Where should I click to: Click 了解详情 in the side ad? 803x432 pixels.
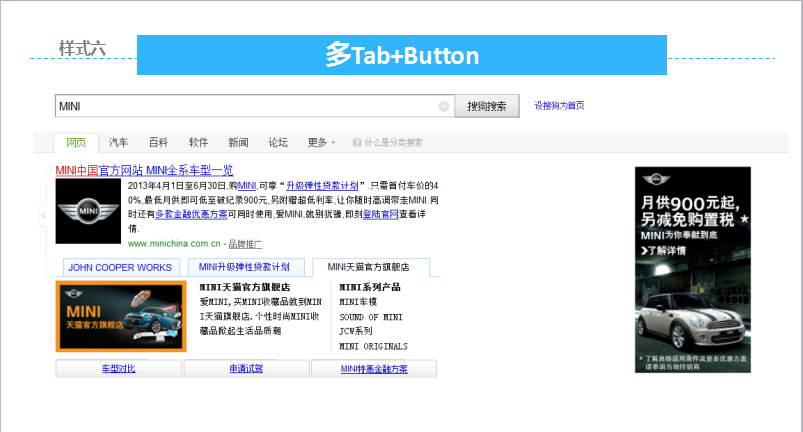[663, 251]
